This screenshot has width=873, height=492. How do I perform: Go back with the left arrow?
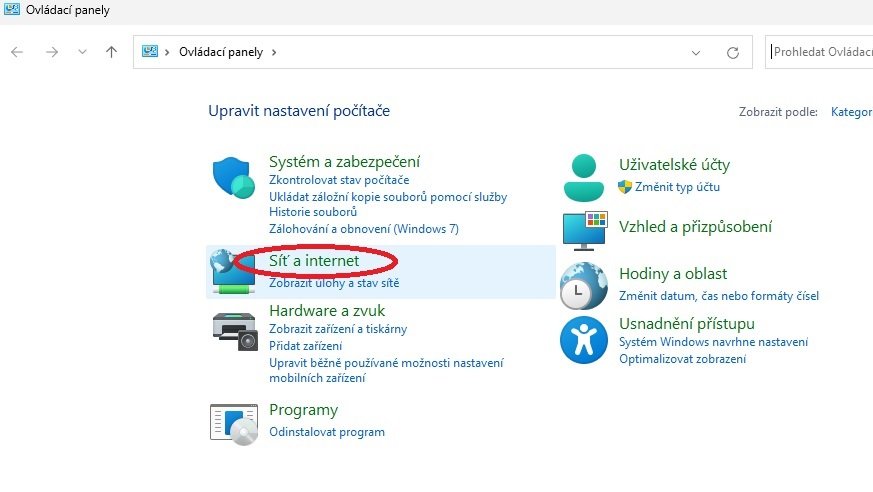(x=17, y=52)
